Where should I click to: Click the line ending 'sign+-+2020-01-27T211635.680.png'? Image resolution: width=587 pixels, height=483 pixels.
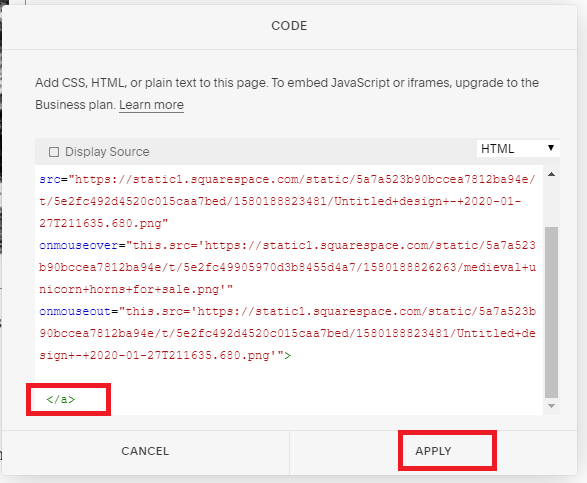pyautogui.click(x=165, y=355)
